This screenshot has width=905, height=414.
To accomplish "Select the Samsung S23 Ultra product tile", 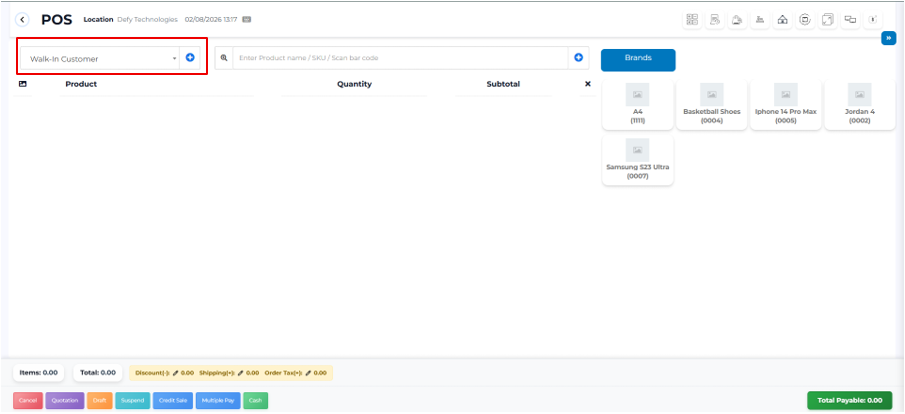I will 637,161.
